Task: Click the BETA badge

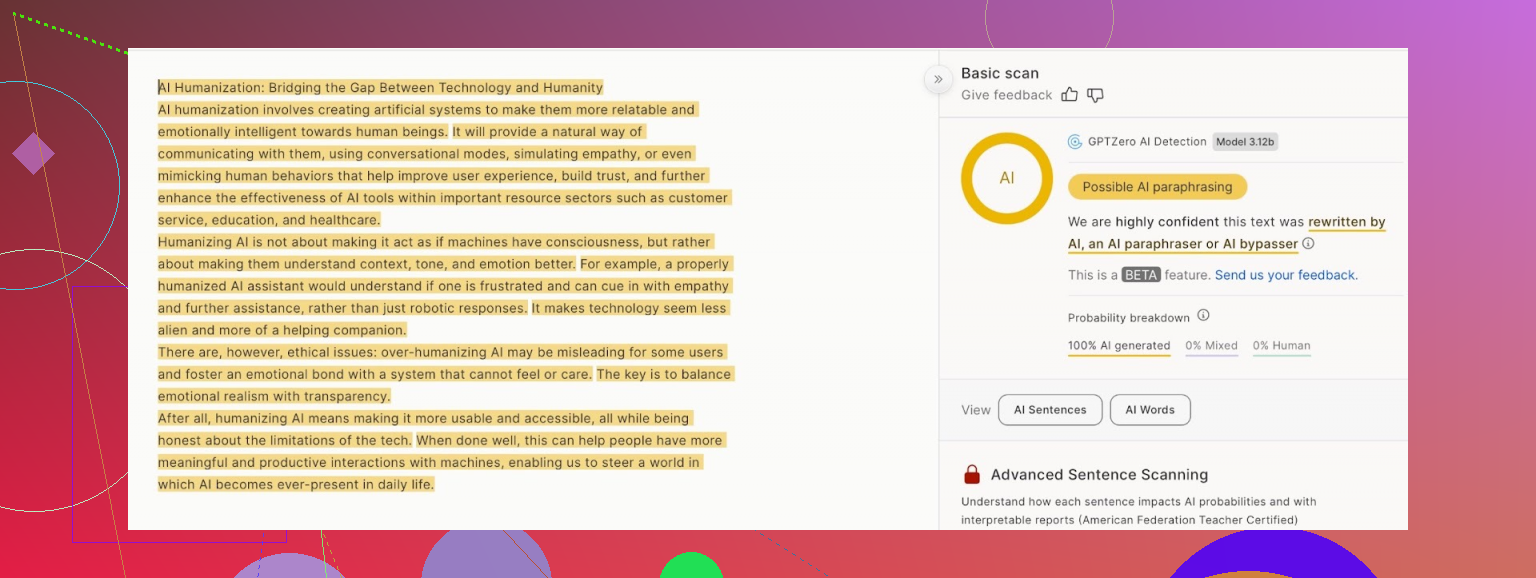Action: (x=1141, y=275)
